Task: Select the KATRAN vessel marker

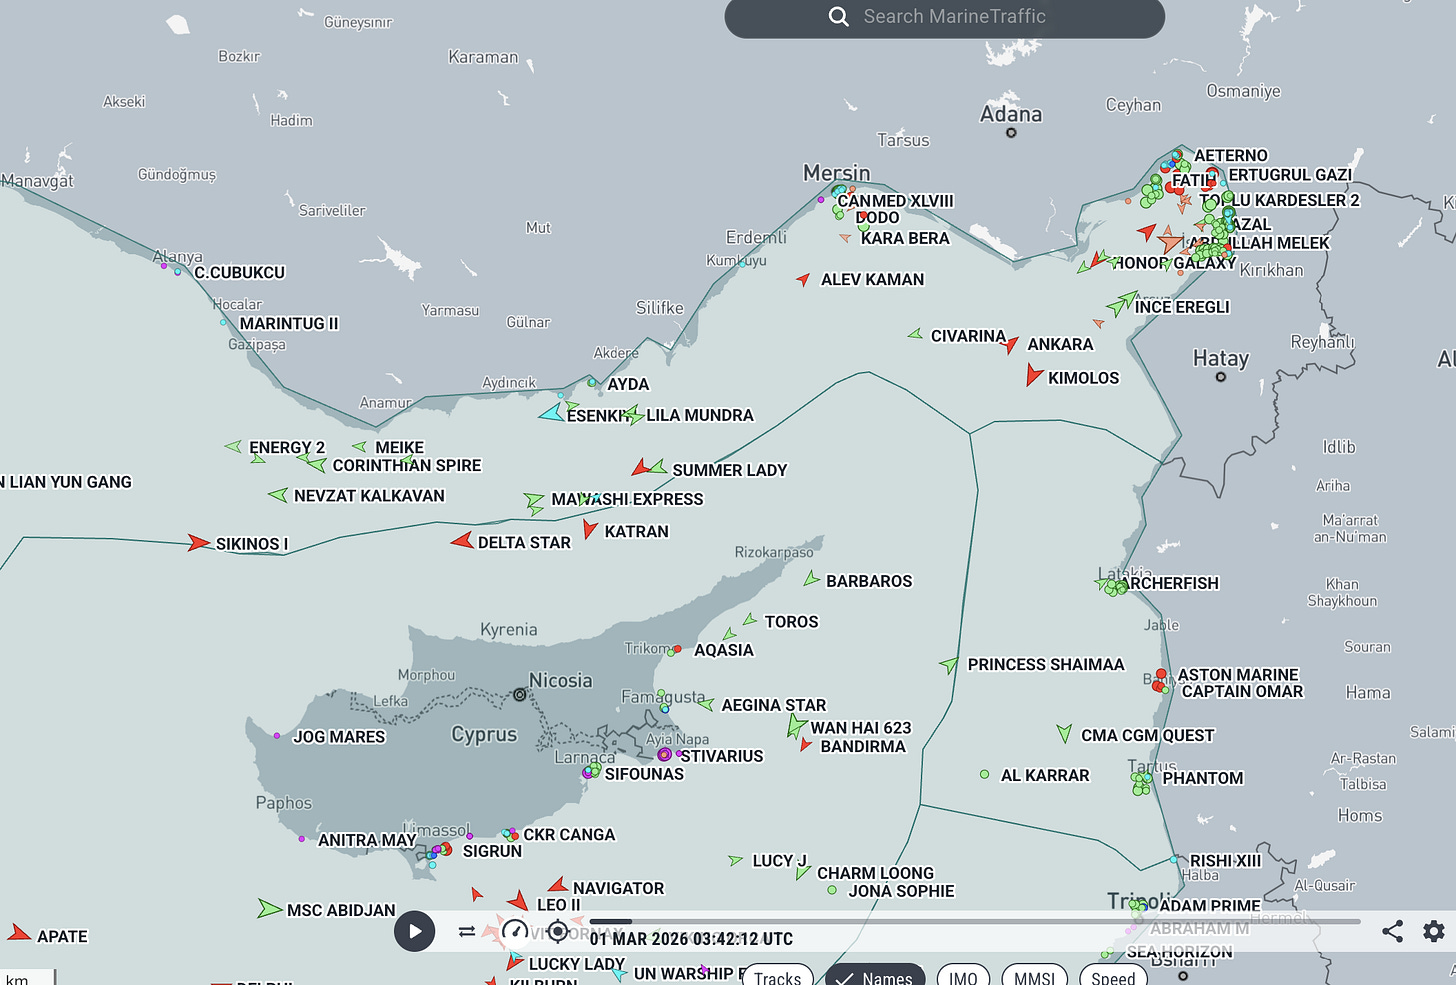Action: (x=590, y=529)
